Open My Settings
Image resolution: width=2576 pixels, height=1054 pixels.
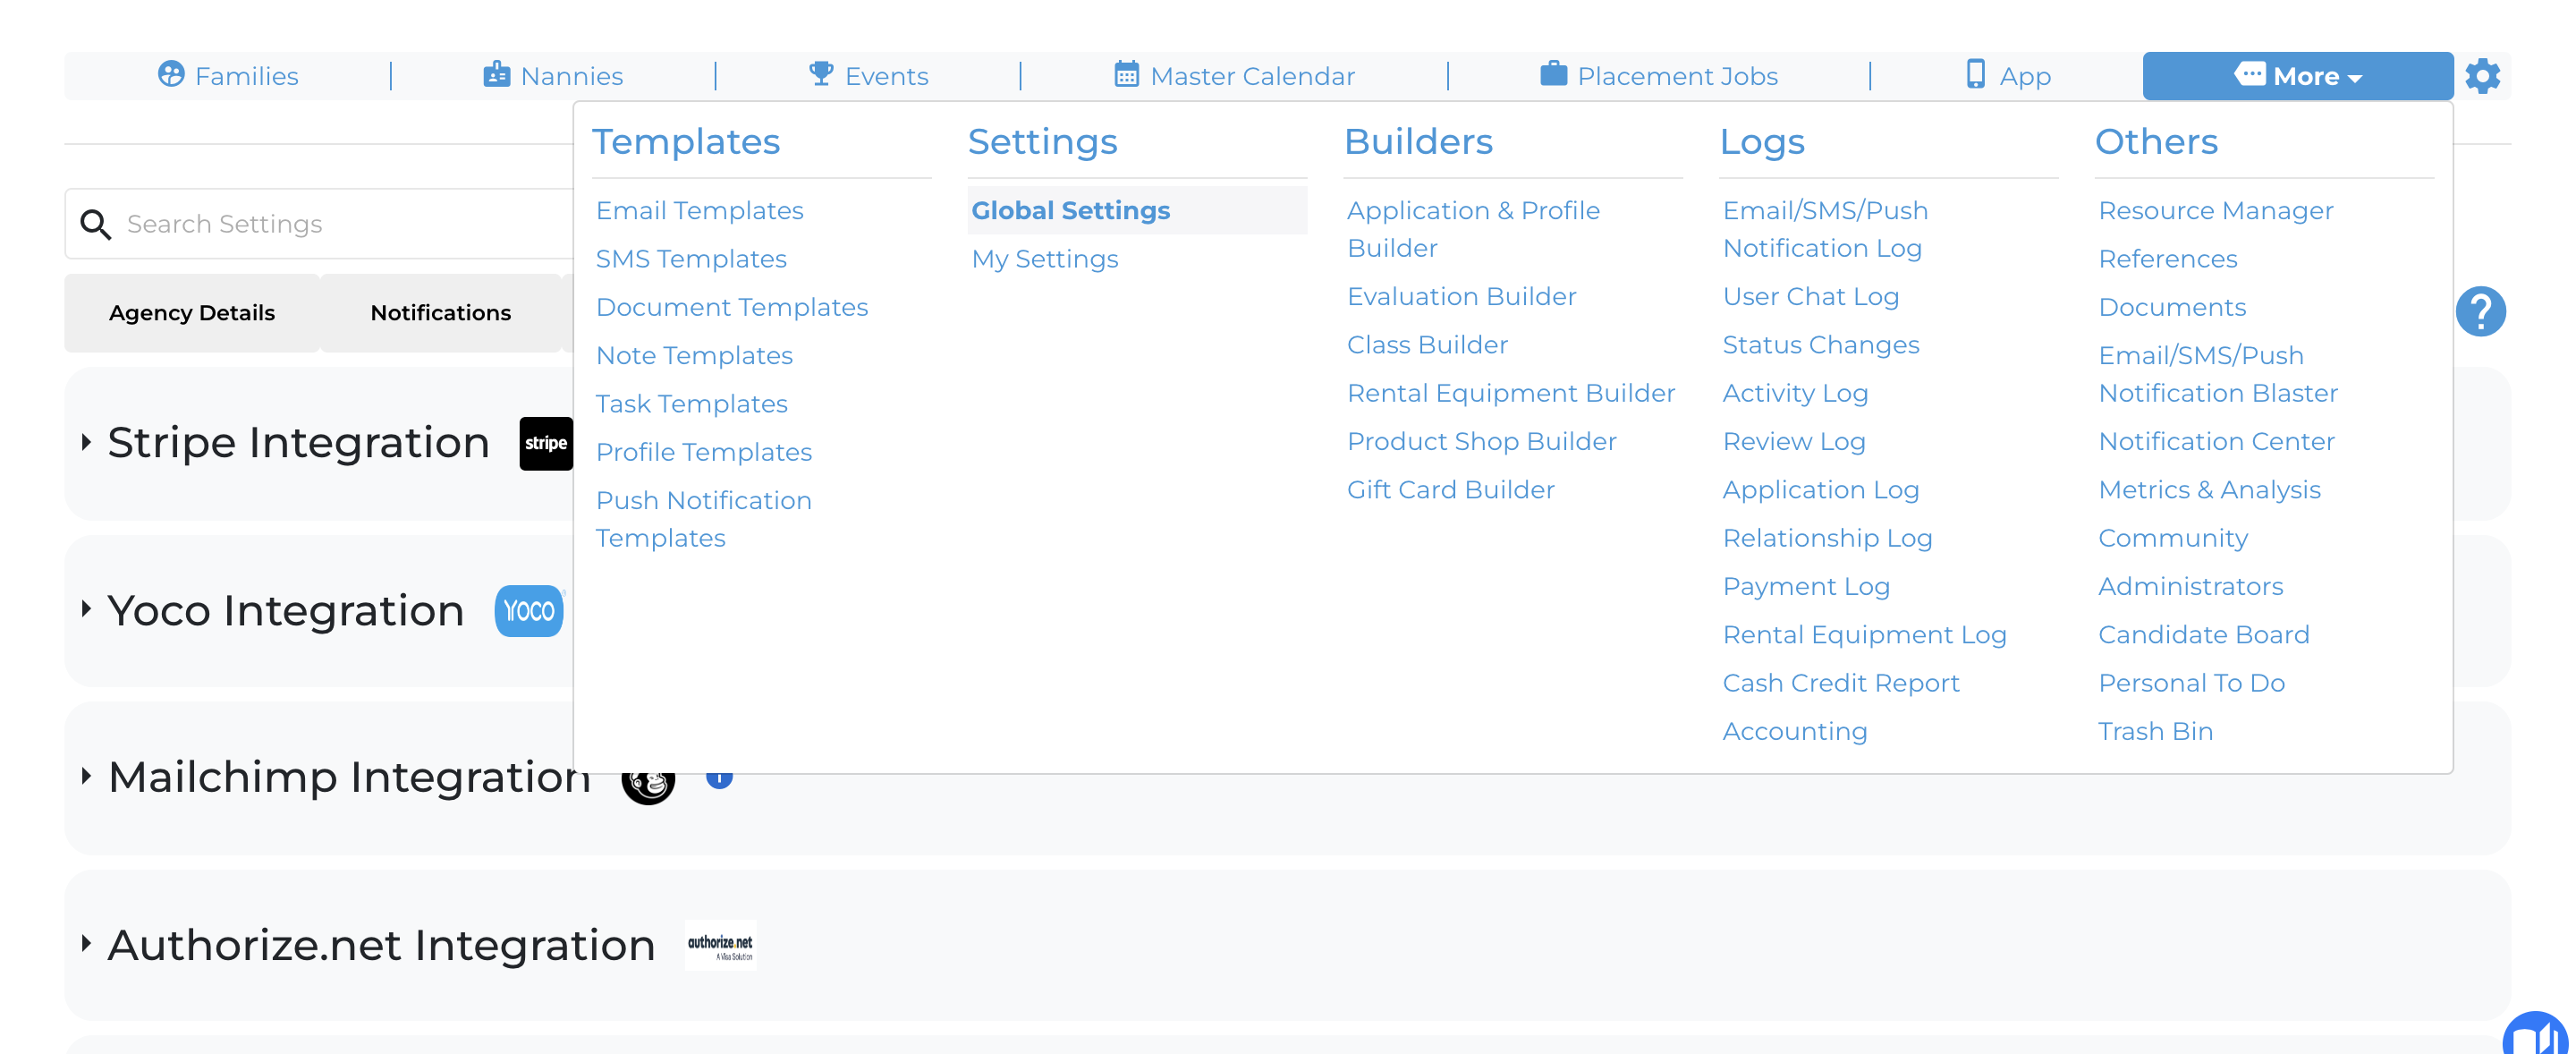click(1044, 259)
